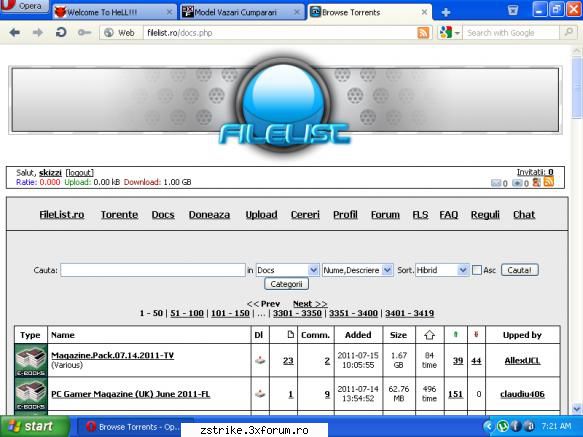Click the orange RSS icon in user panel

549,181
